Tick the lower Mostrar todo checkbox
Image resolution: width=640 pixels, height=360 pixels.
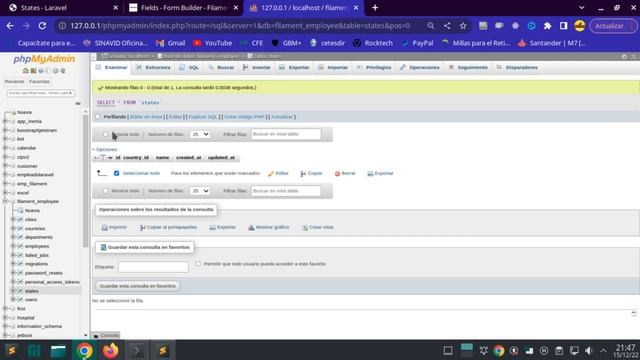[106, 191]
